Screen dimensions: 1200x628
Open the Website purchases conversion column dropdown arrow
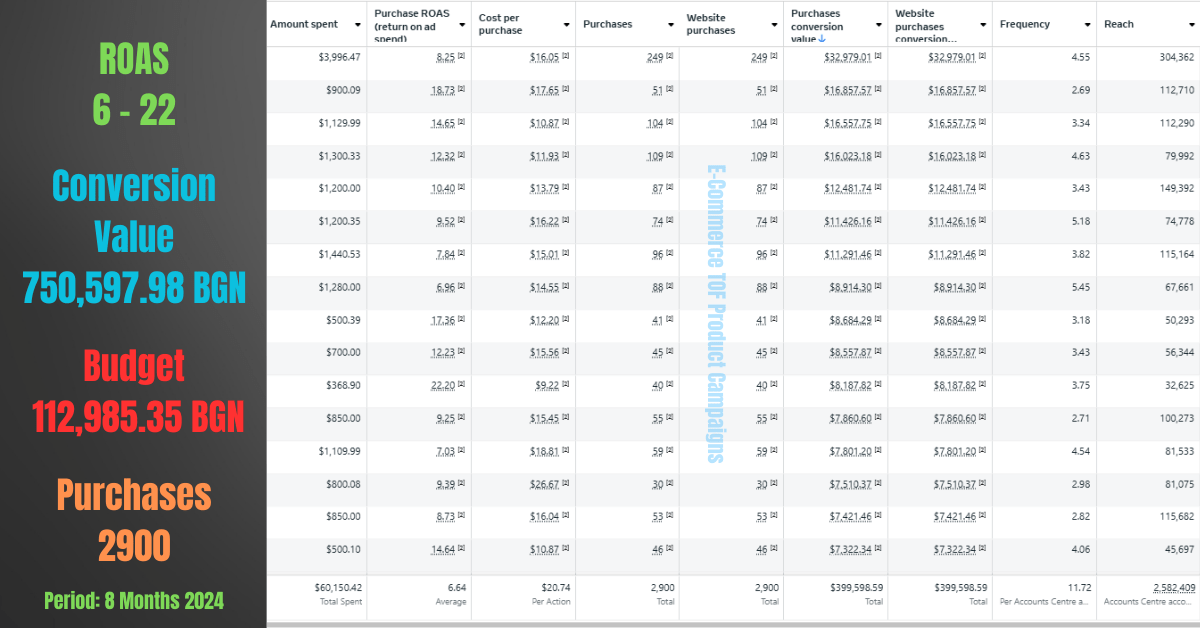click(x=983, y=24)
